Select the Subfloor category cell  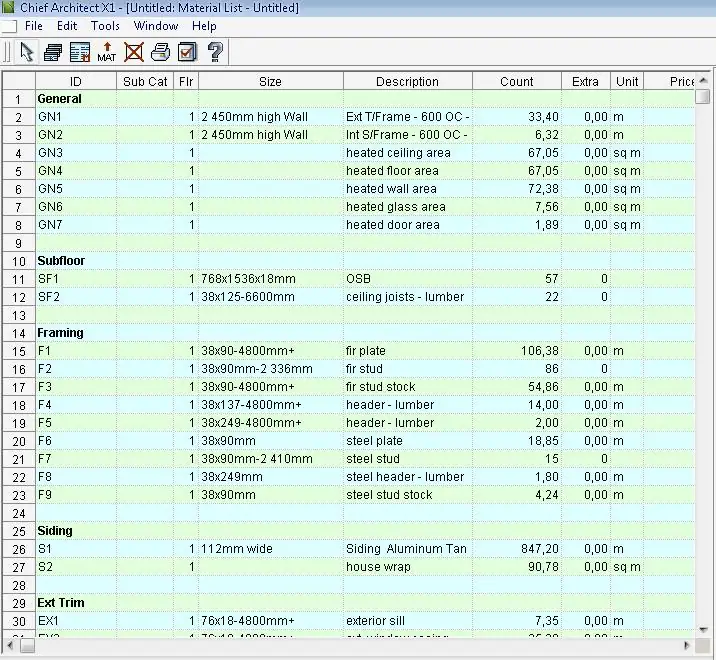[76, 261]
